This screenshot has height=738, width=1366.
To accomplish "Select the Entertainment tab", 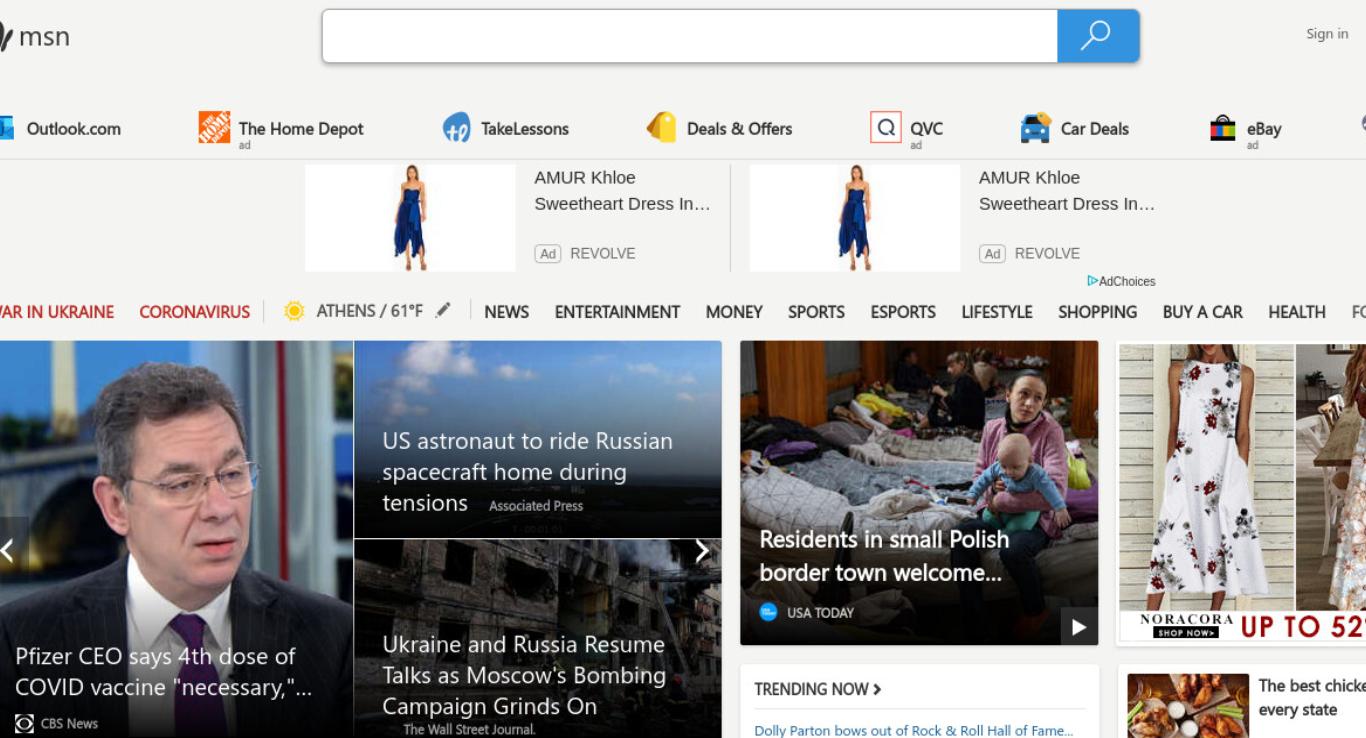I will pyautogui.click(x=617, y=312).
